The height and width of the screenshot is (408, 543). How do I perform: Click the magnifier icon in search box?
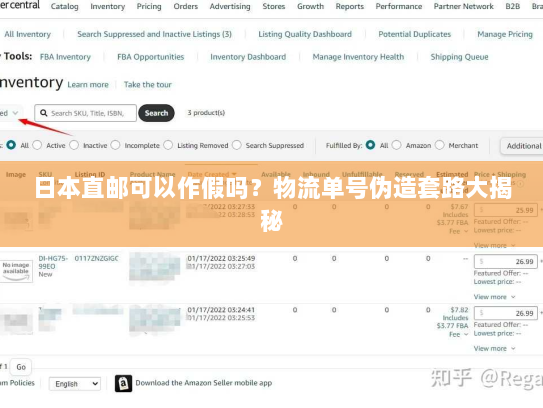pyautogui.click(x=44, y=113)
